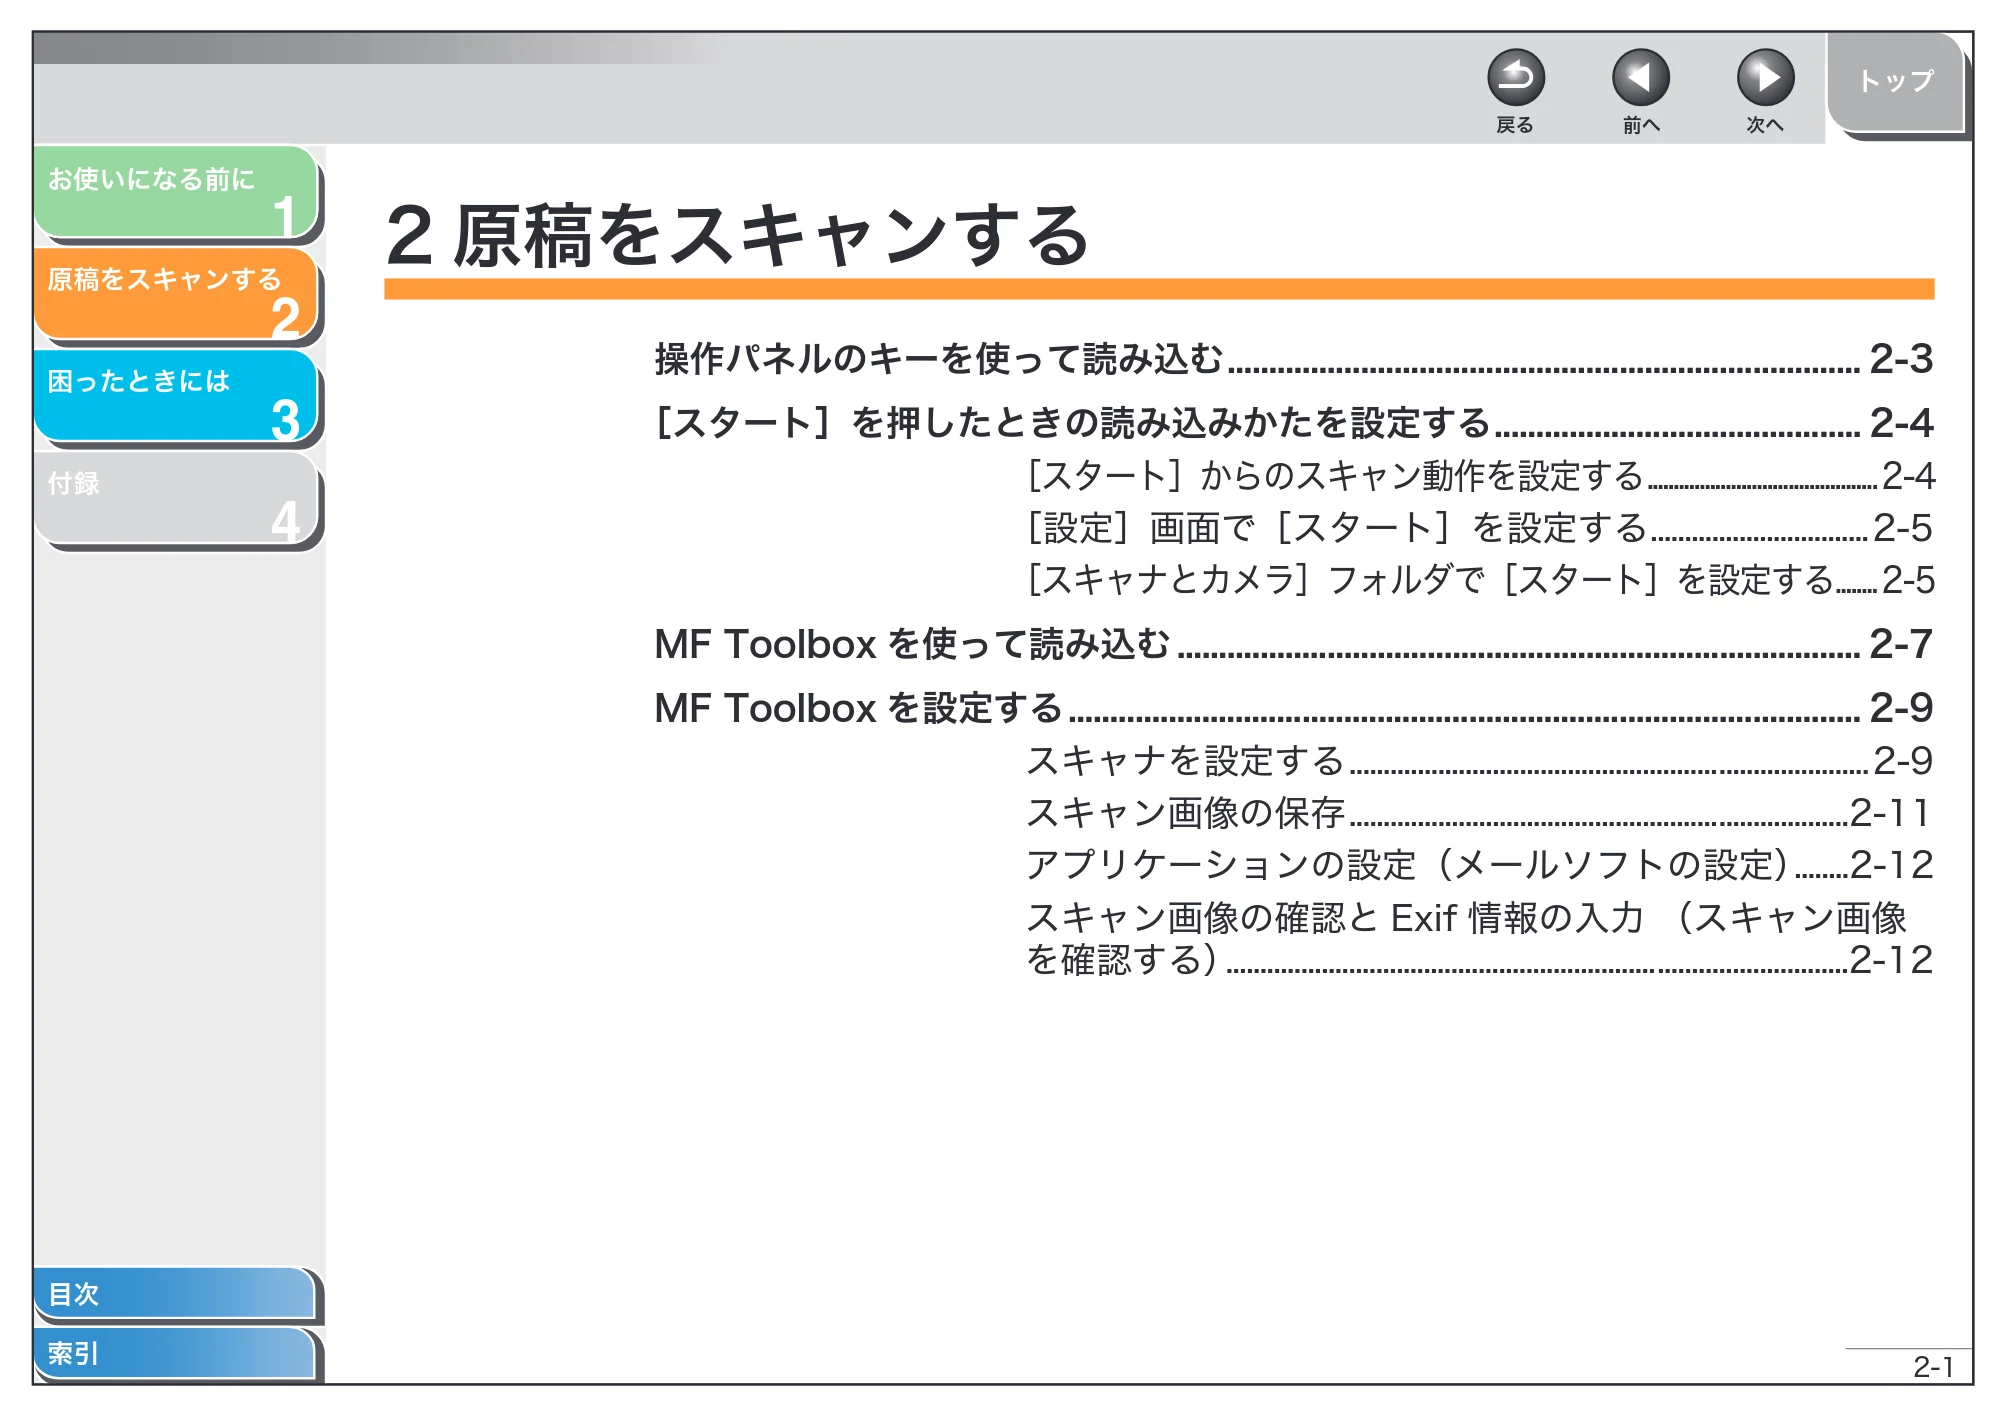Open [スキャナとカメラ] フォルダで [スタート] を設定する link
Image resolution: width=2000 pixels, height=1415 pixels.
pos(1481,579)
